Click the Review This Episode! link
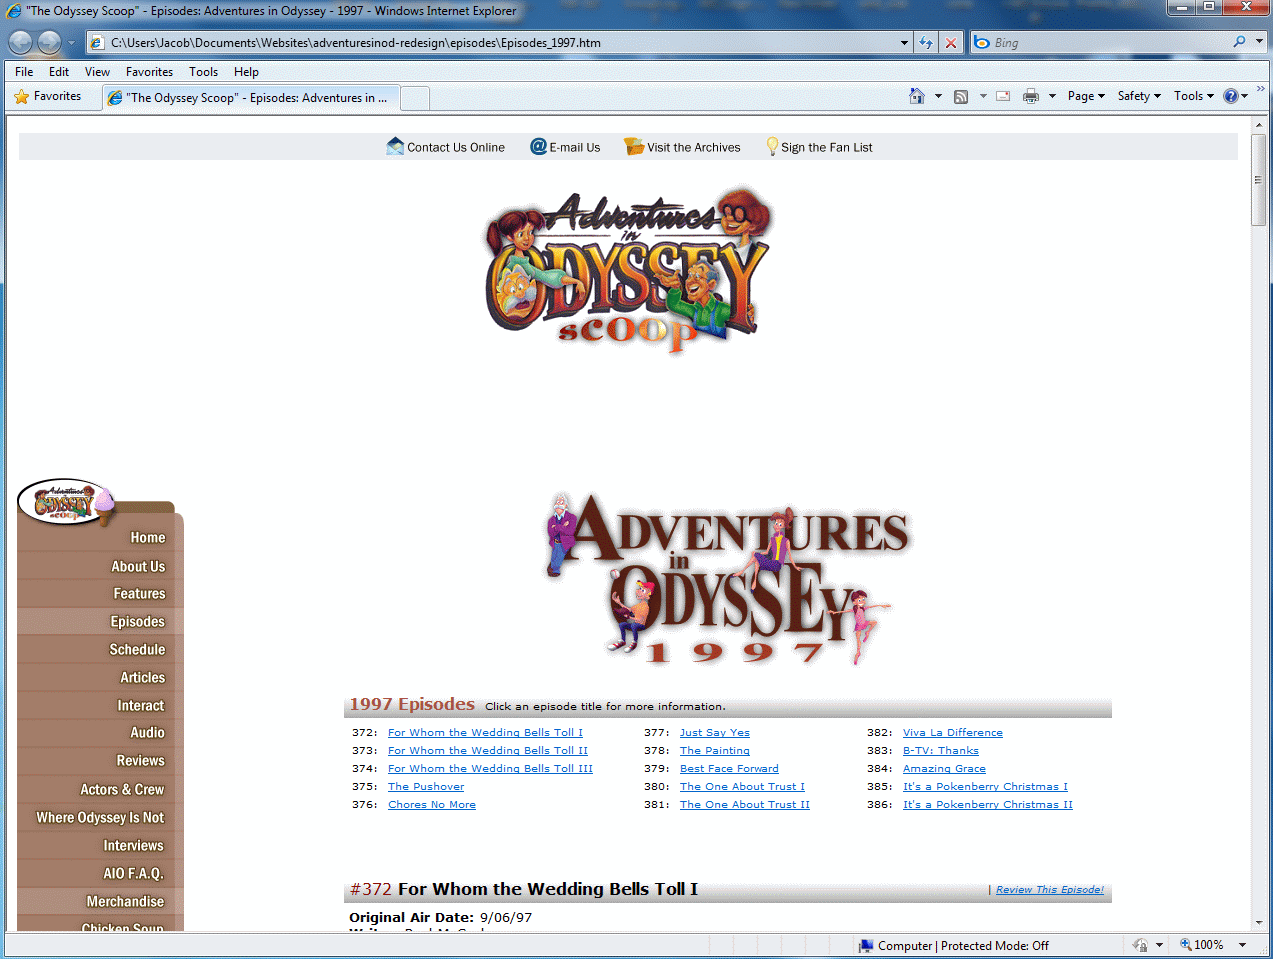Viewport: 1273px width, 959px height. (x=1050, y=890)
